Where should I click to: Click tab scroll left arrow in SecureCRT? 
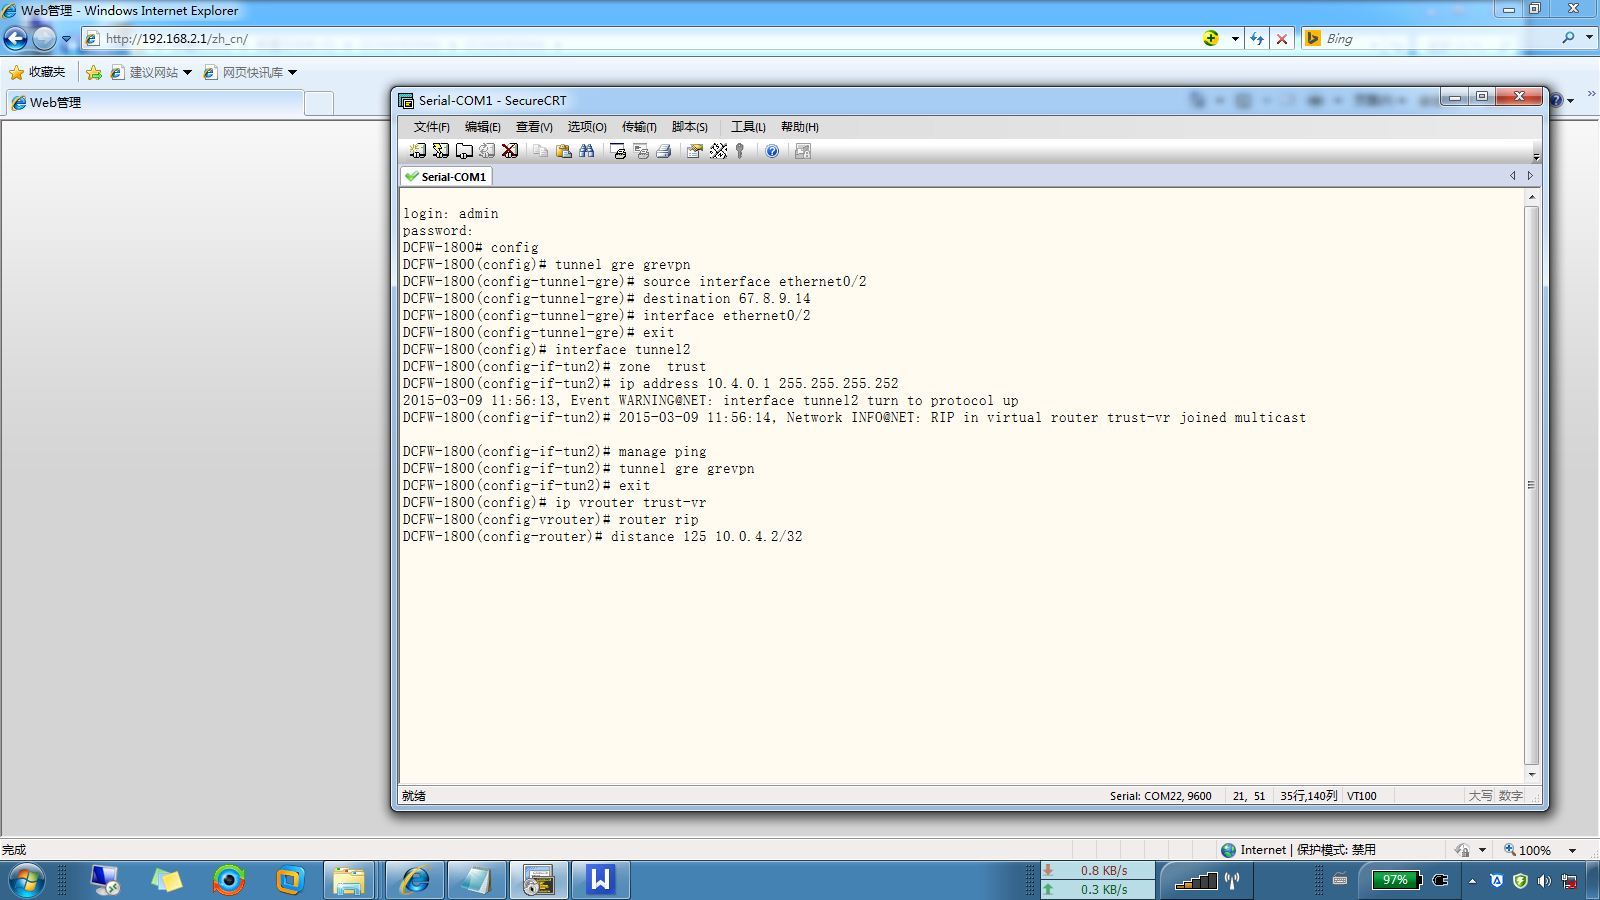(1512, 176)
